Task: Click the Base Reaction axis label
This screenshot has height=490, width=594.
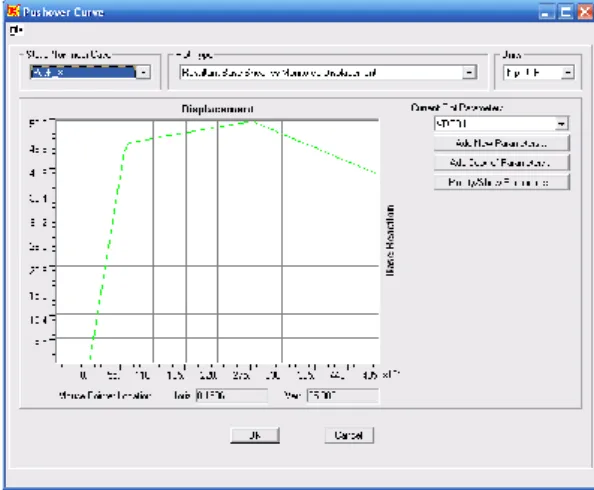Action: (x=390, y=241)
